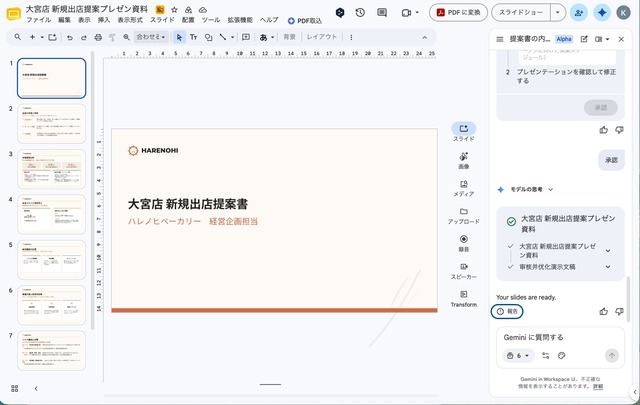Open the dark hexagon extension icon
Viewport: 640px width, 405px height.
(x=340, y=13)
